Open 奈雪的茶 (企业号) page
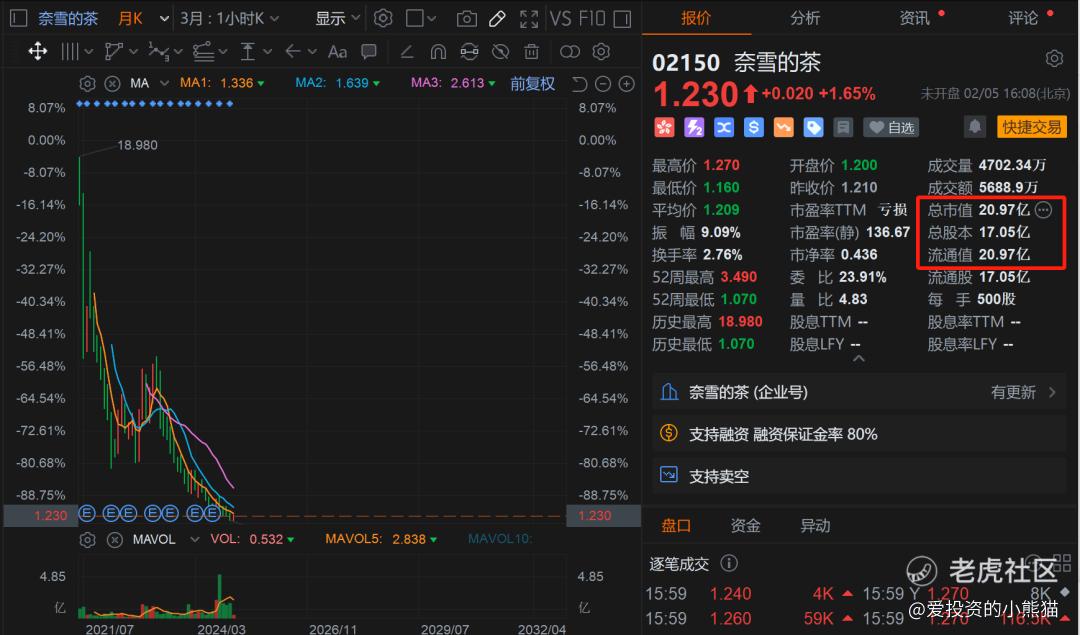 click(x=858, y=393)
